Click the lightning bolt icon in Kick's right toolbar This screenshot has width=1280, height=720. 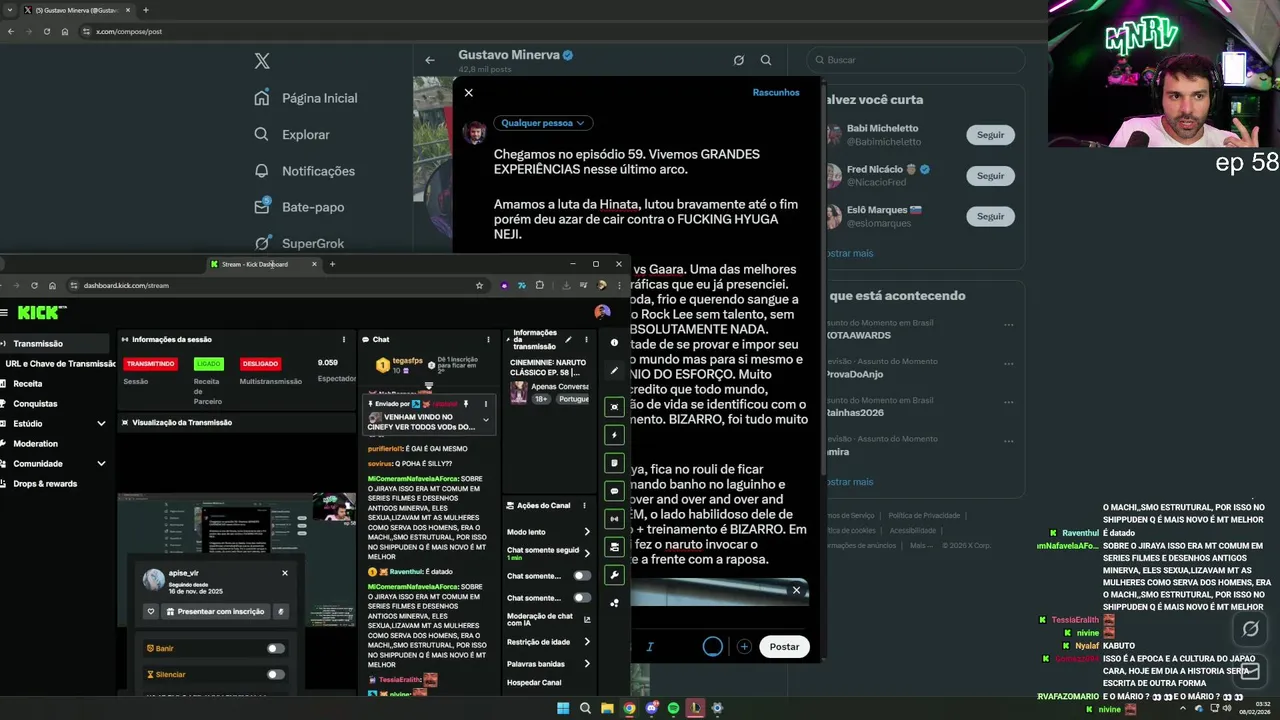click(614, 435)
